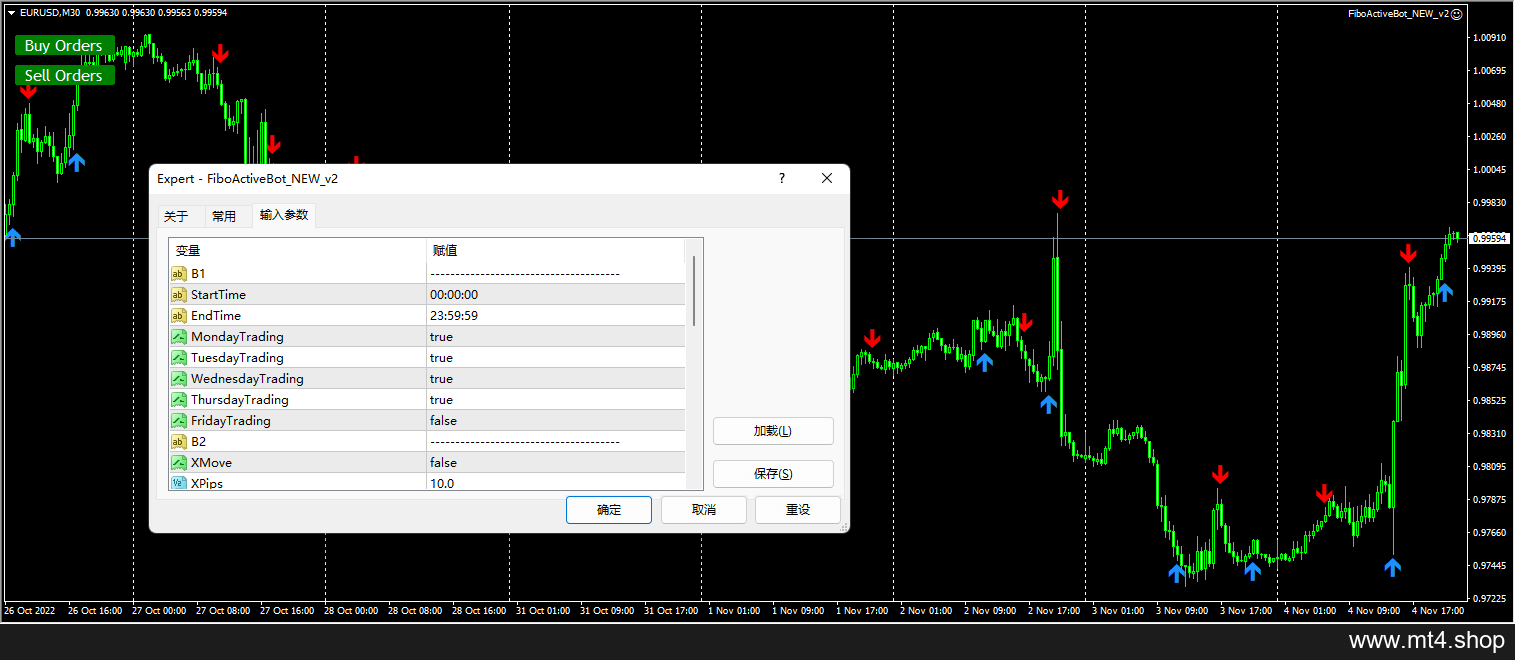The width and height of the screenshot is (1515, 660).
Task: Click the XMove boolean icon
Action: point(179,463)
